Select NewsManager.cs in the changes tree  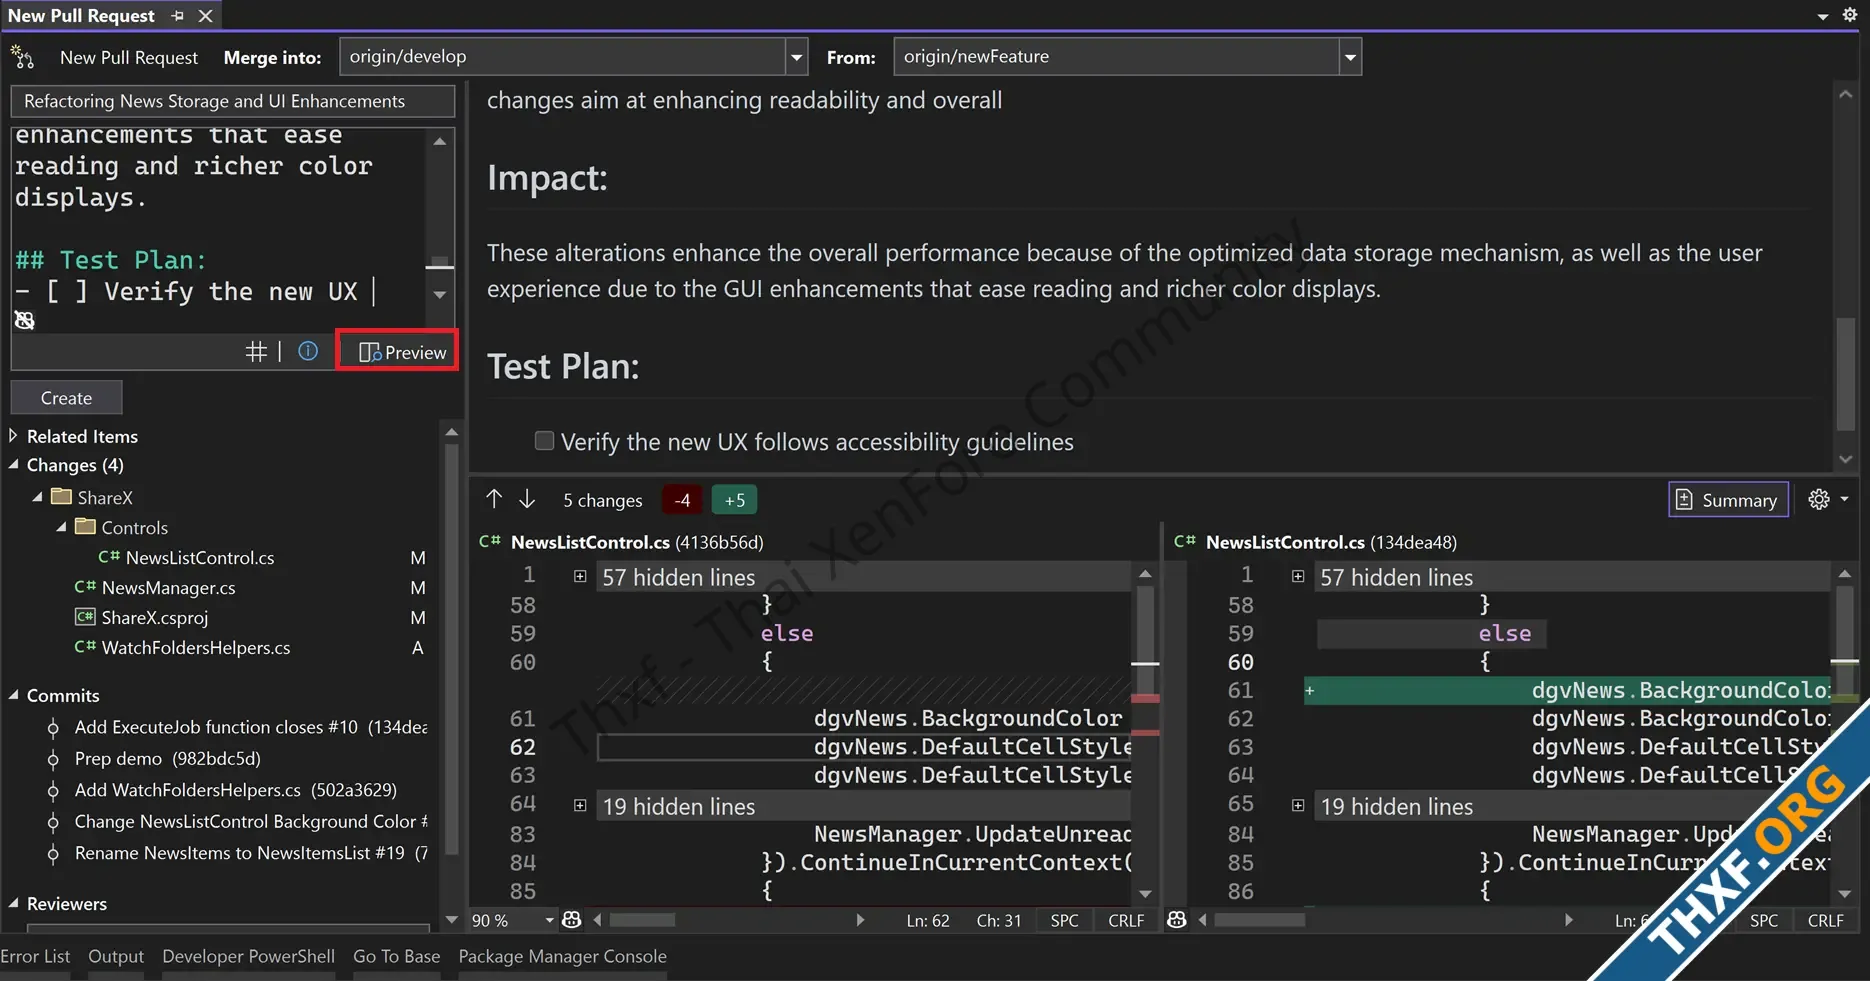pyautogui.click(x=168, y=588)
